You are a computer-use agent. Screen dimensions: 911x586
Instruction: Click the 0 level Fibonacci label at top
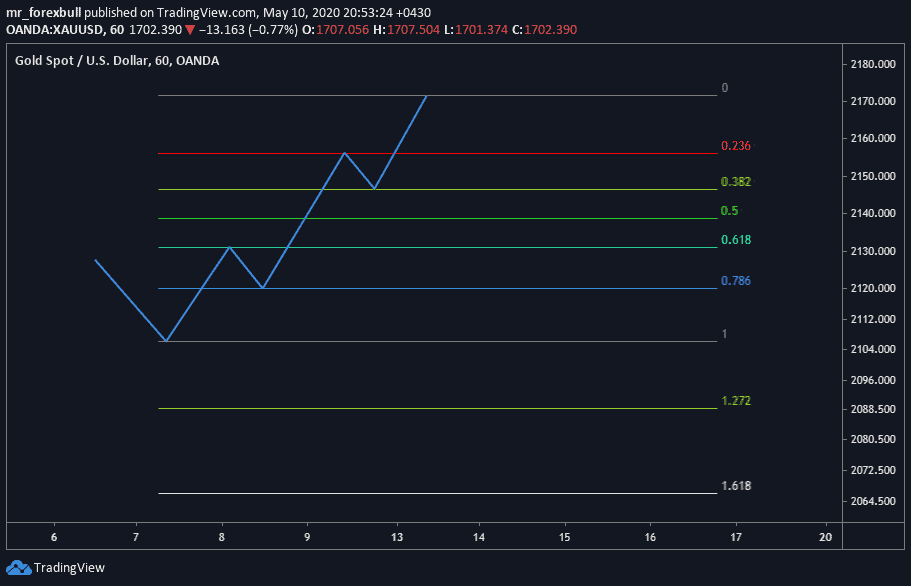point(724,88)
